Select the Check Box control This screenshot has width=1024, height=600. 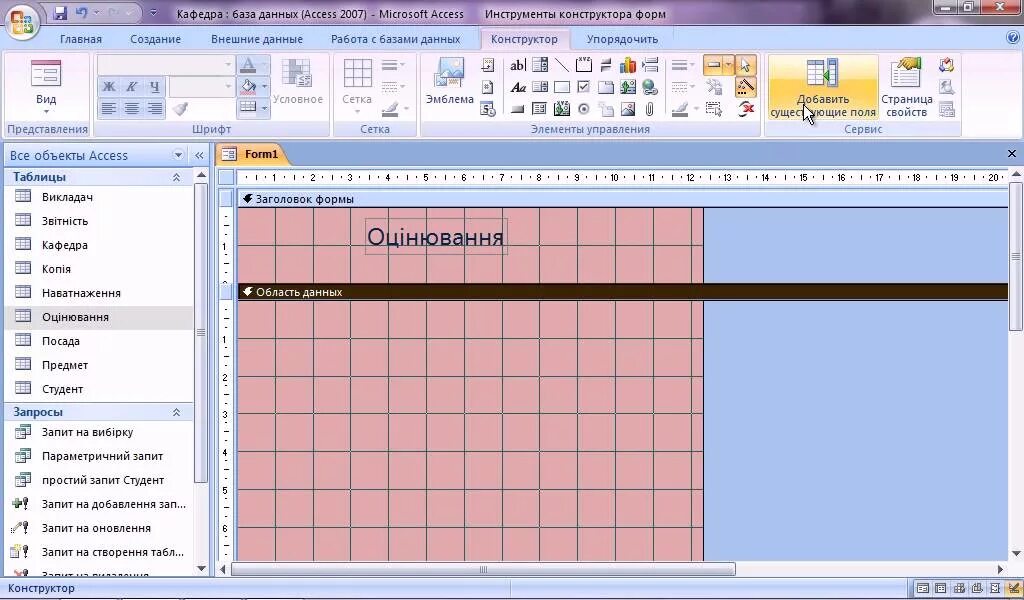point(584,87)
